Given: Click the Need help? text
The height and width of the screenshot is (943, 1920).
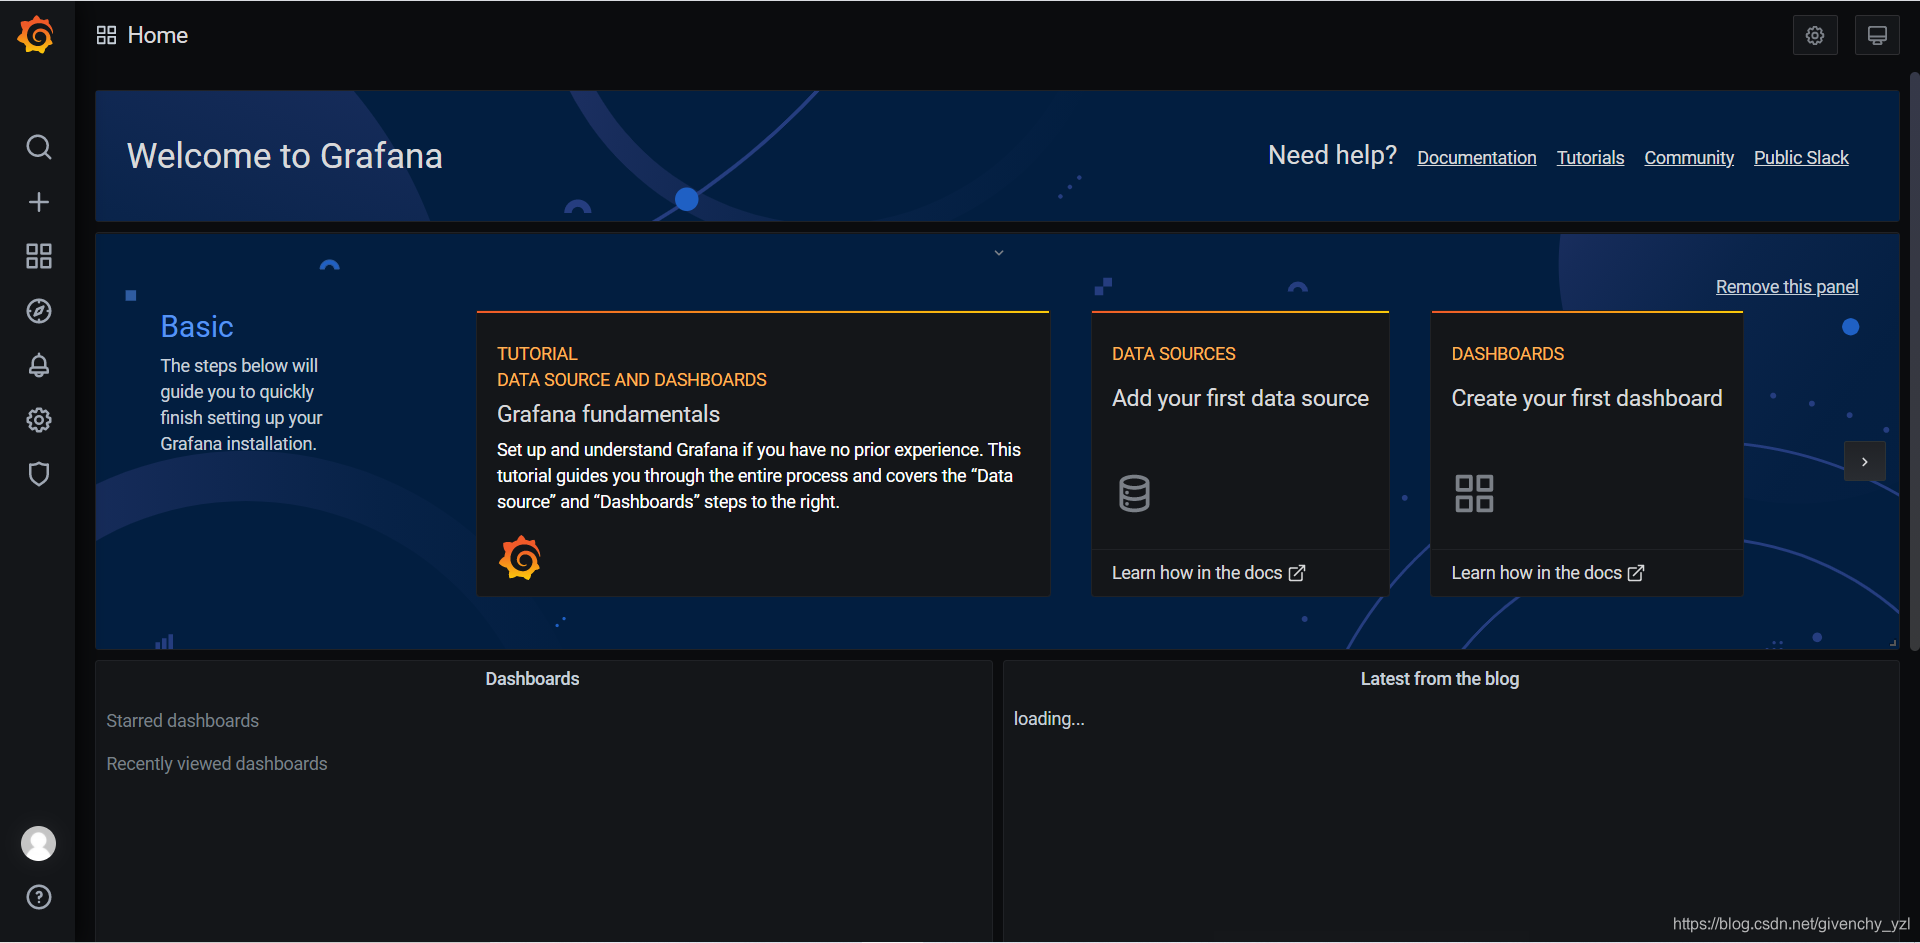Looking at the screenshot, I should point(1332,155).
